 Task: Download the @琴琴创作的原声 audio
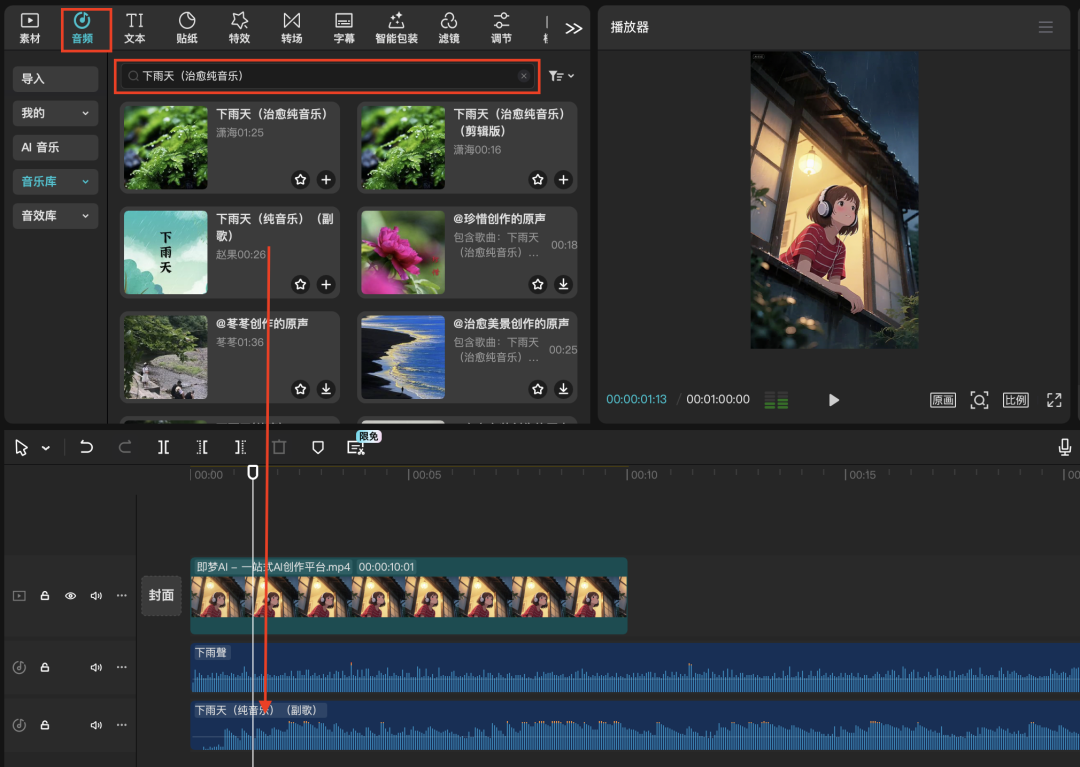point(326,389)
